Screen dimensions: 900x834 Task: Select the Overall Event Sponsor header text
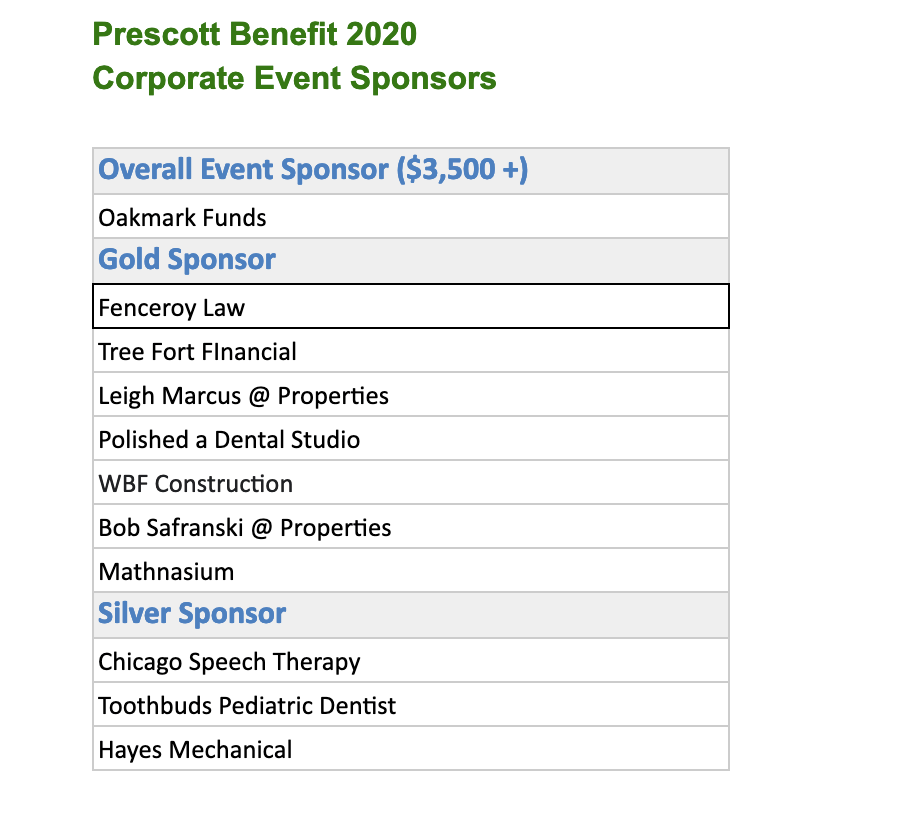coord(243,170)
